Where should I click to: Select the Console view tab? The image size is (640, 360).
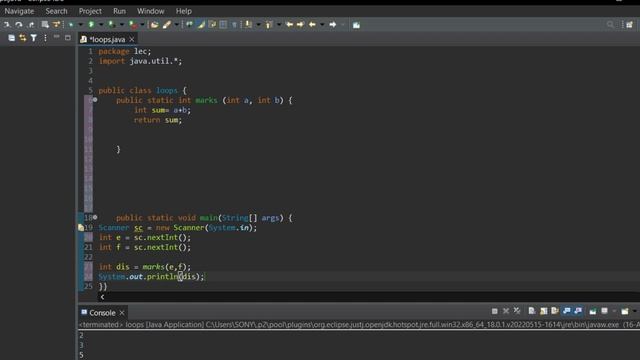tap(102, 313)
